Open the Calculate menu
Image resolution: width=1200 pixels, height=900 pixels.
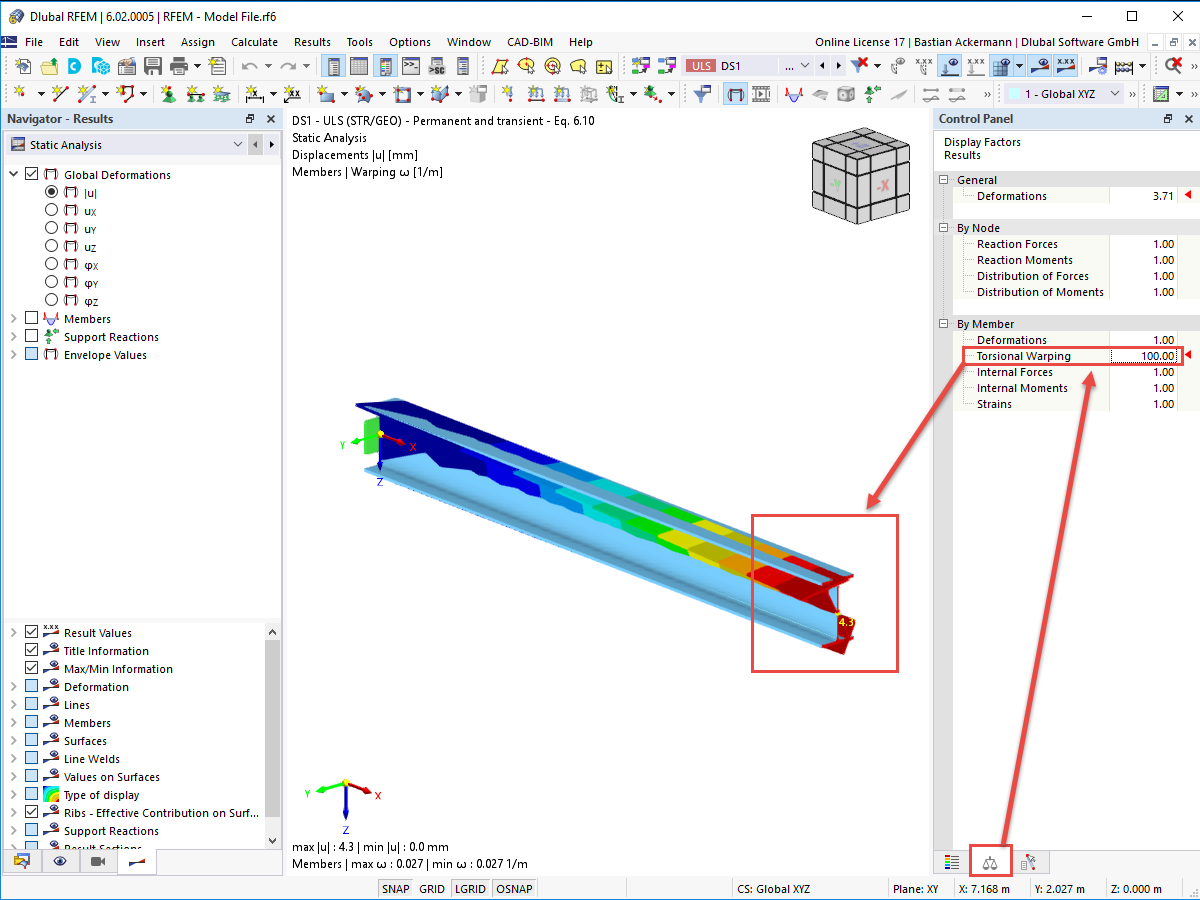pyautogui.click(x=254, y=42)
